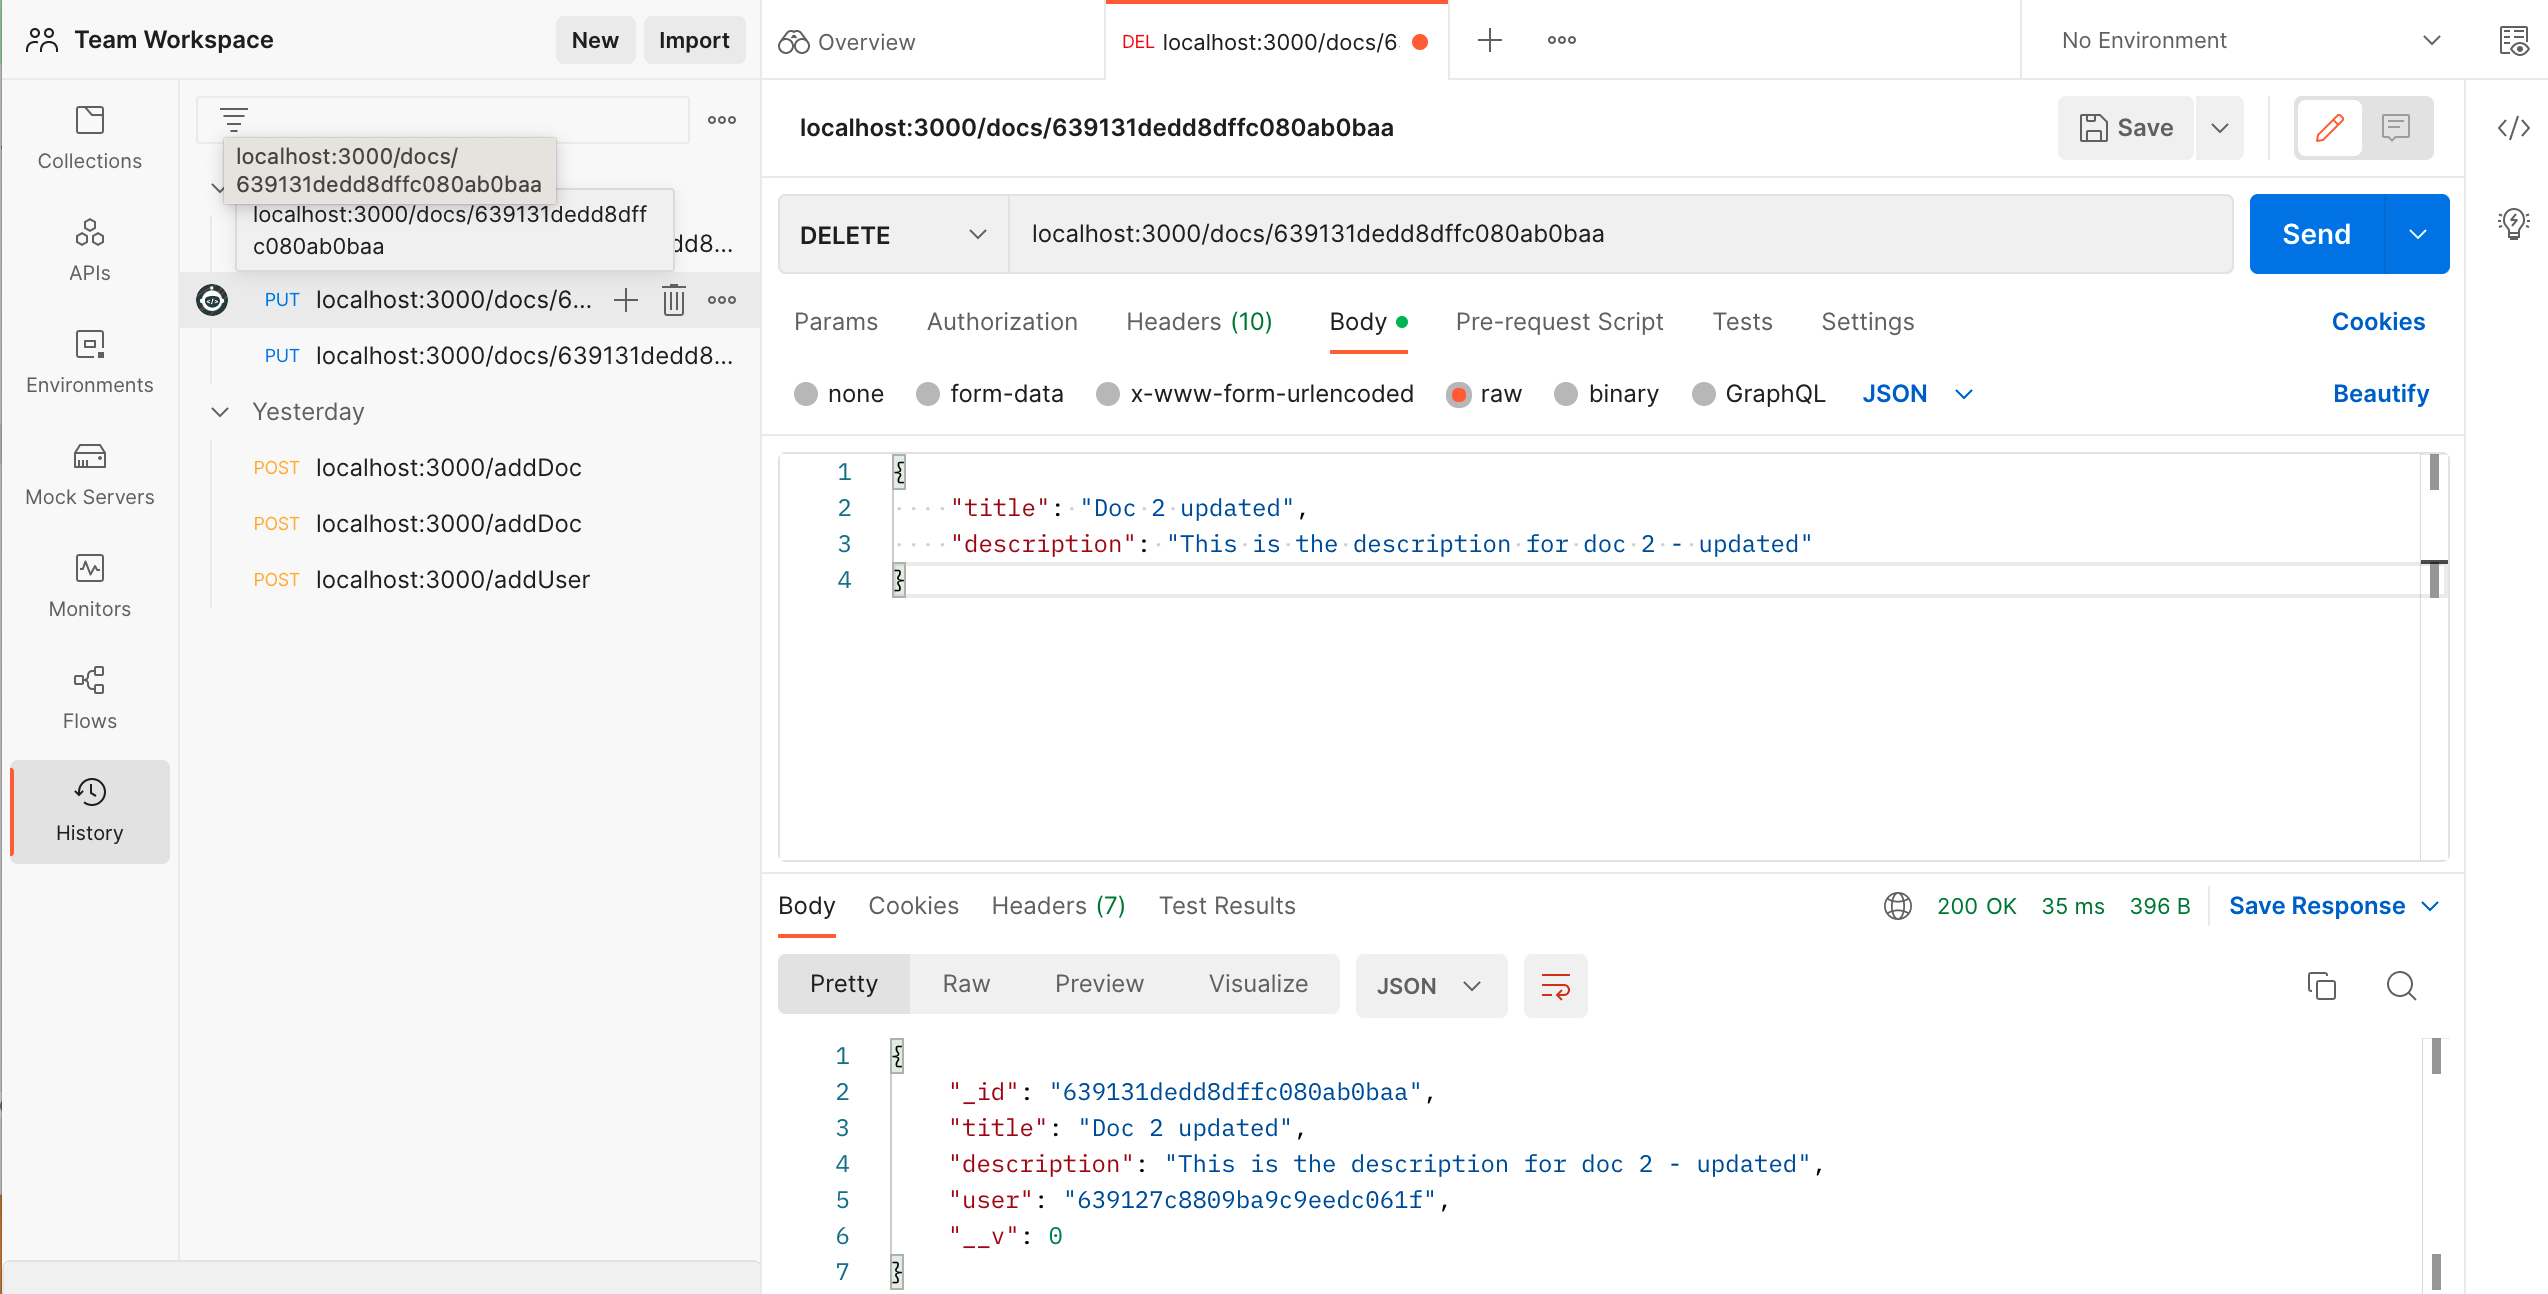Switch to the Headers request tab

pyautogui.click(x=1197, y=321)
